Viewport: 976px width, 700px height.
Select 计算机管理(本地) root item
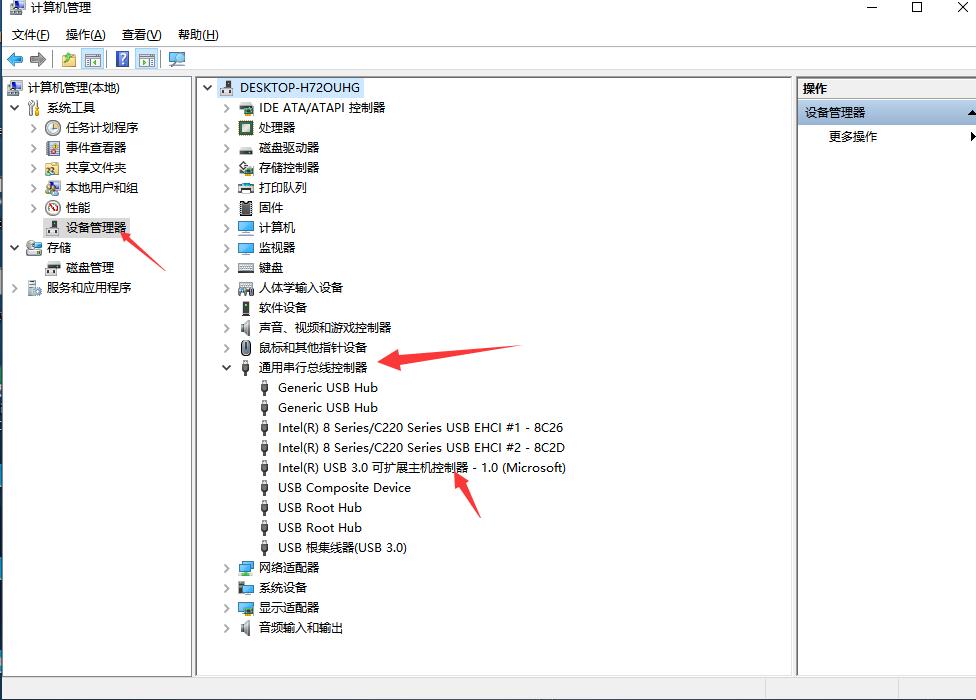pyautogui.click(x=73, y=88)
